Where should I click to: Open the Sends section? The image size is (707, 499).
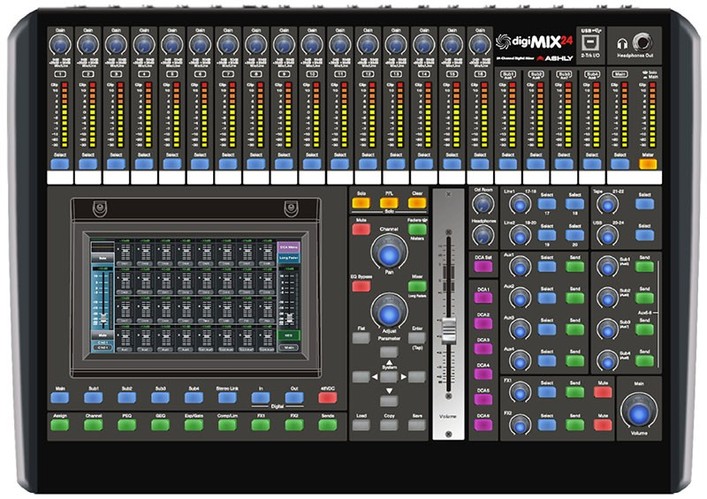(328, 425)
